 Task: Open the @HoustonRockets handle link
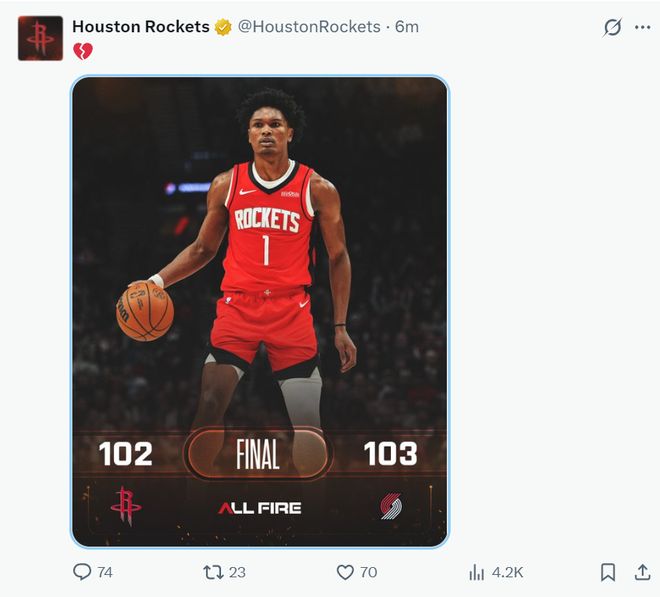tap(308, 27)
